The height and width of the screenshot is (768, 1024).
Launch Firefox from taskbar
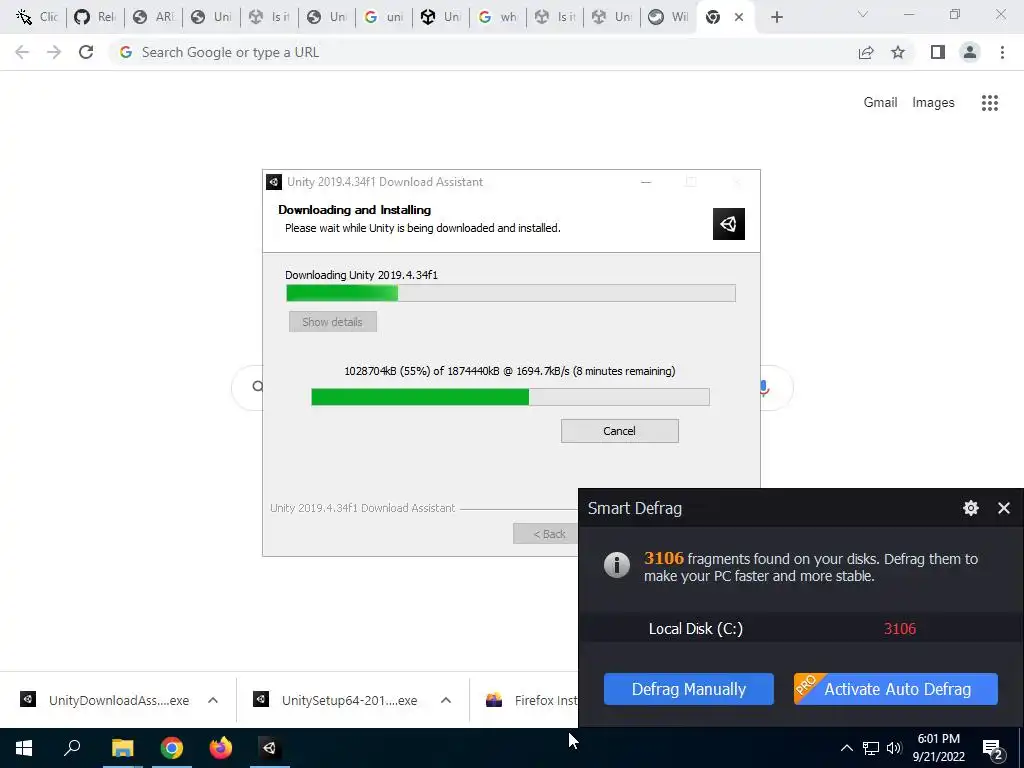pos(221,748)
